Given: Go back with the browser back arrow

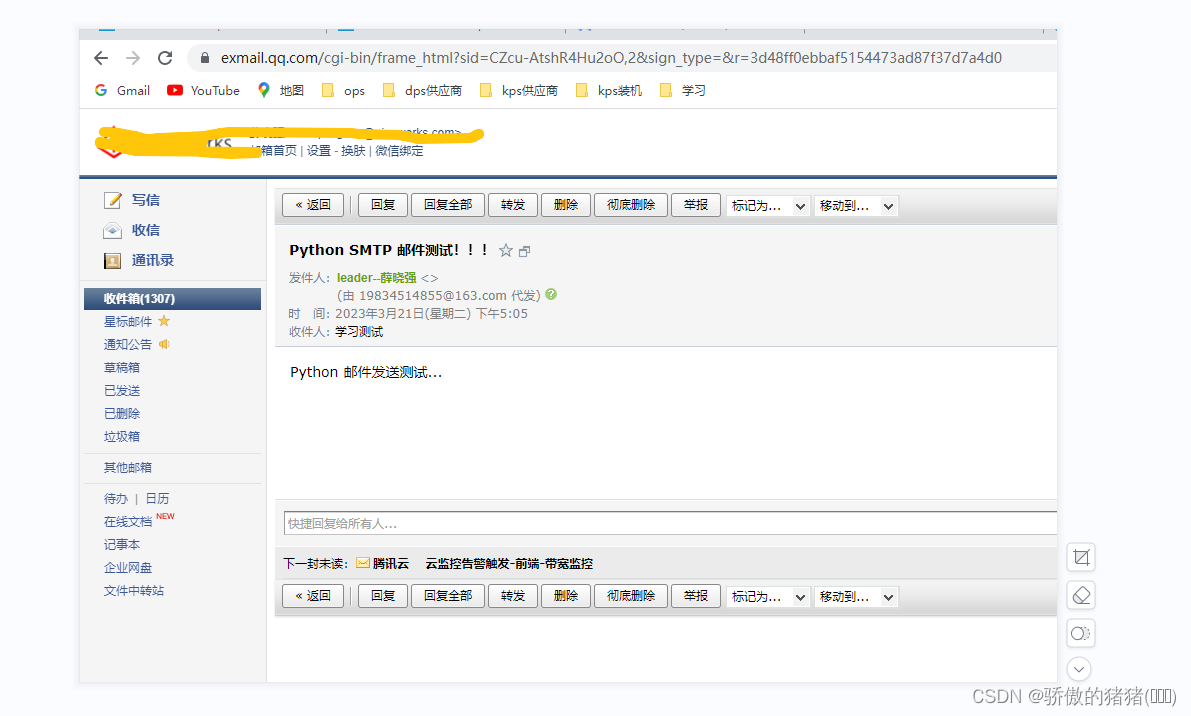Looking at the screenshot, I should point(101,58).
